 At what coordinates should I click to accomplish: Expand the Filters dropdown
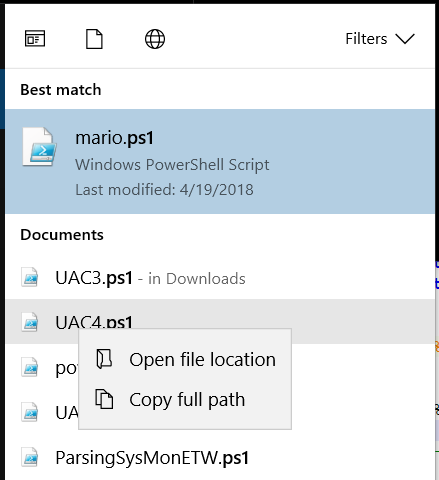point(380,39)
